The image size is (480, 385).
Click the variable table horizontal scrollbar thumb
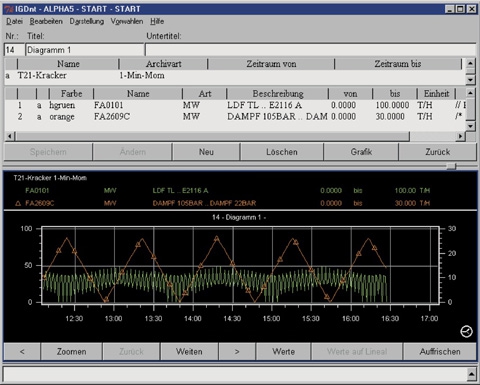[x=212, y=136]
